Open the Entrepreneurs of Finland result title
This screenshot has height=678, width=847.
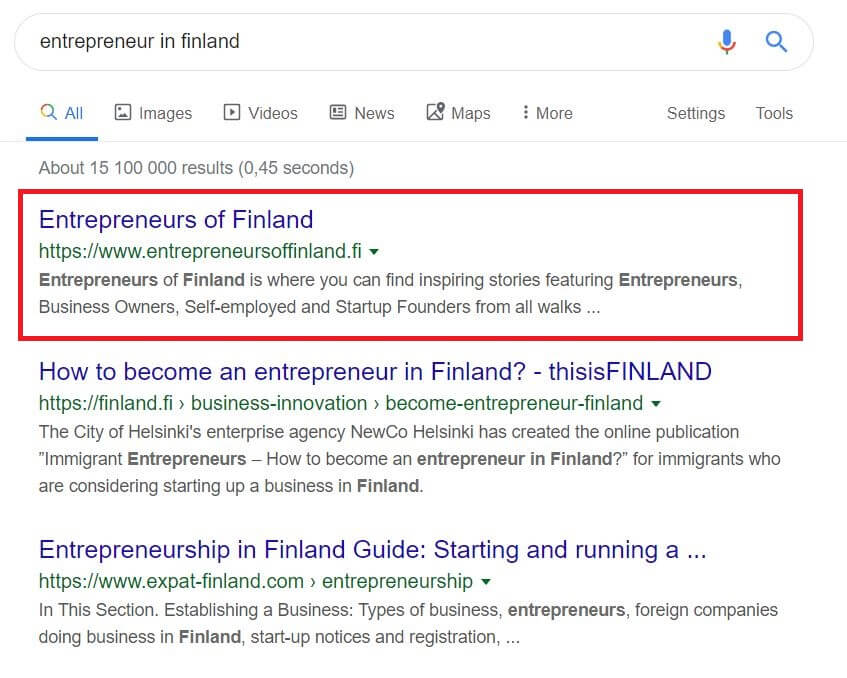(176, 220)
